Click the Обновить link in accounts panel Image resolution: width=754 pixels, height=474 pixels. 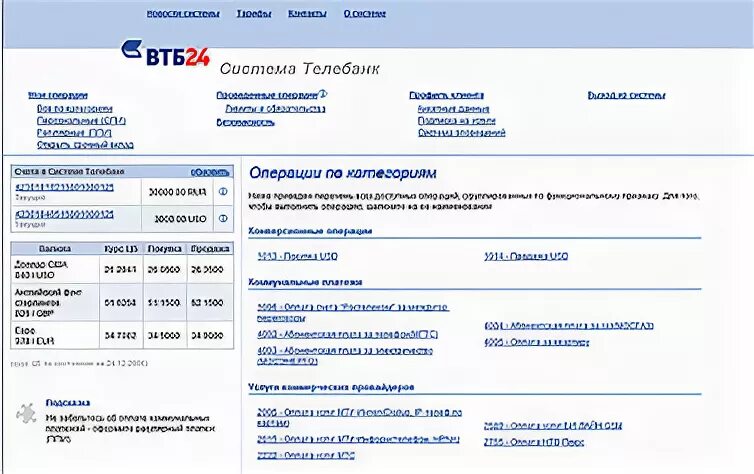point(210,172)
